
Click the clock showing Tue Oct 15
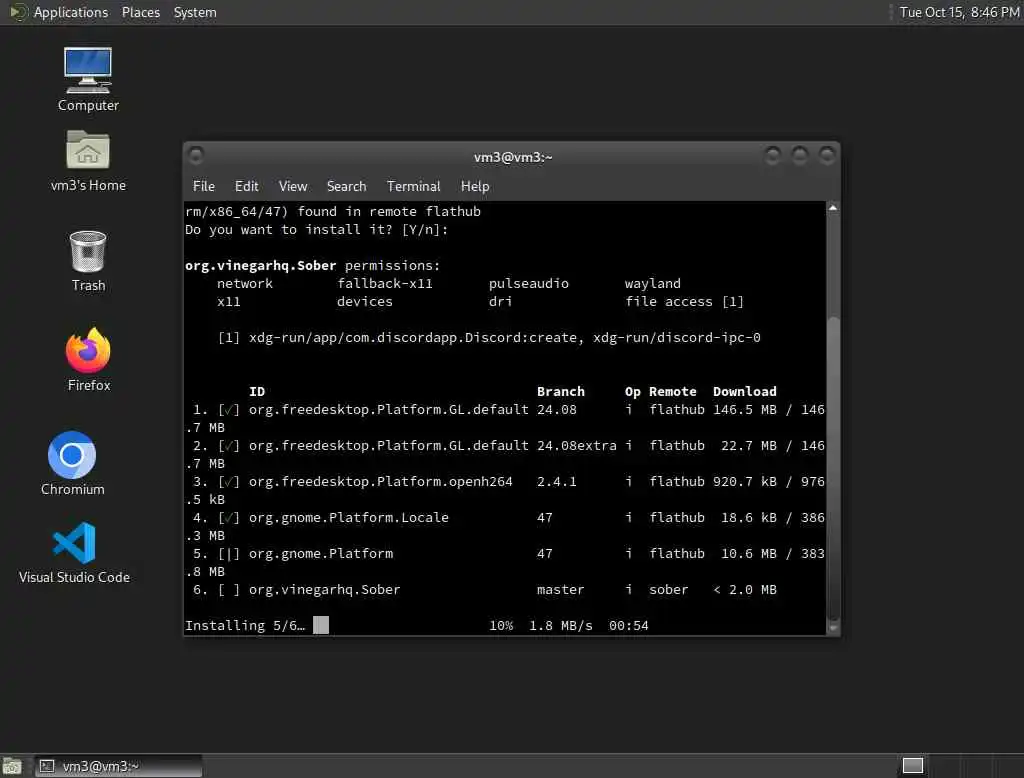959,12
